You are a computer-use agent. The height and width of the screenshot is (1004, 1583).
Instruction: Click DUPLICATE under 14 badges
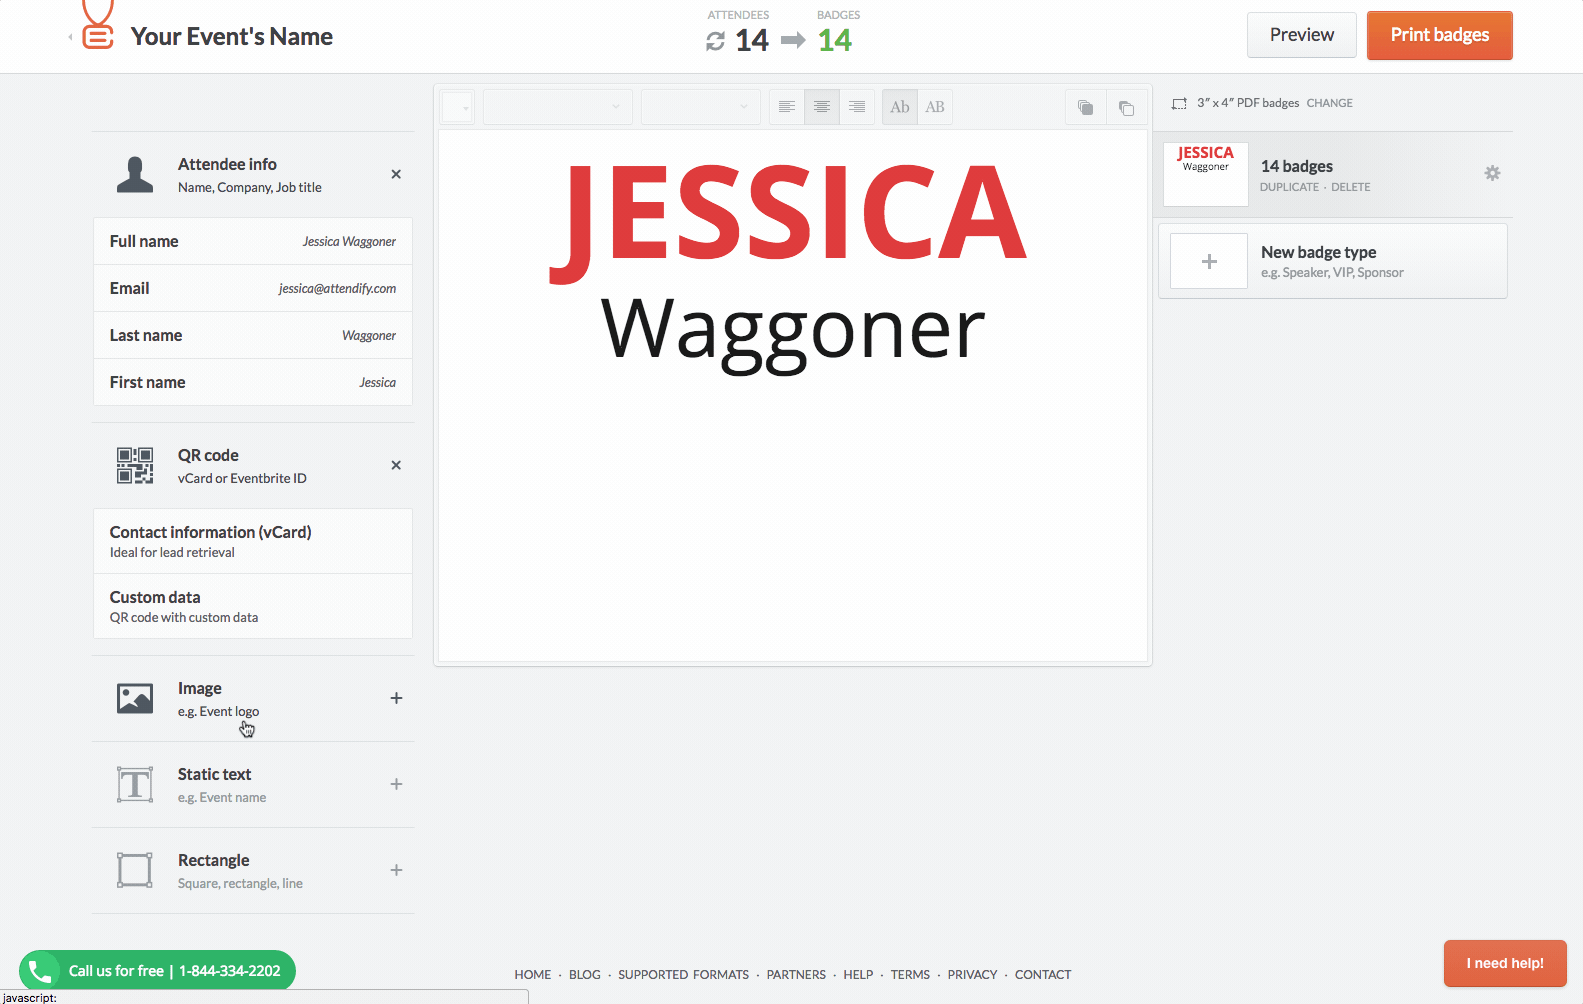pyautogui.click(x=1289, y=187)
